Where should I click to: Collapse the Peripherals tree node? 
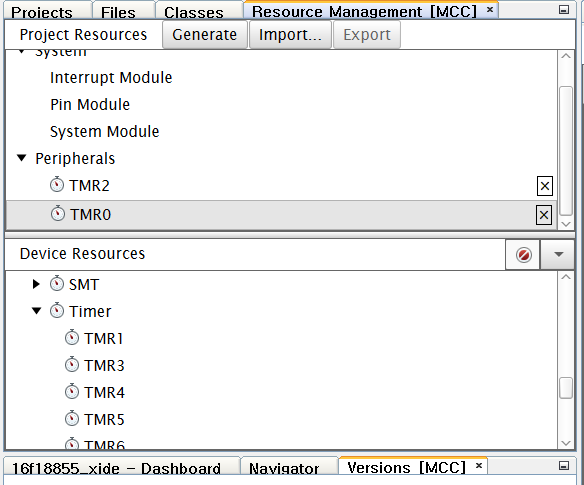pyautogui.click(x=22, y=158)
